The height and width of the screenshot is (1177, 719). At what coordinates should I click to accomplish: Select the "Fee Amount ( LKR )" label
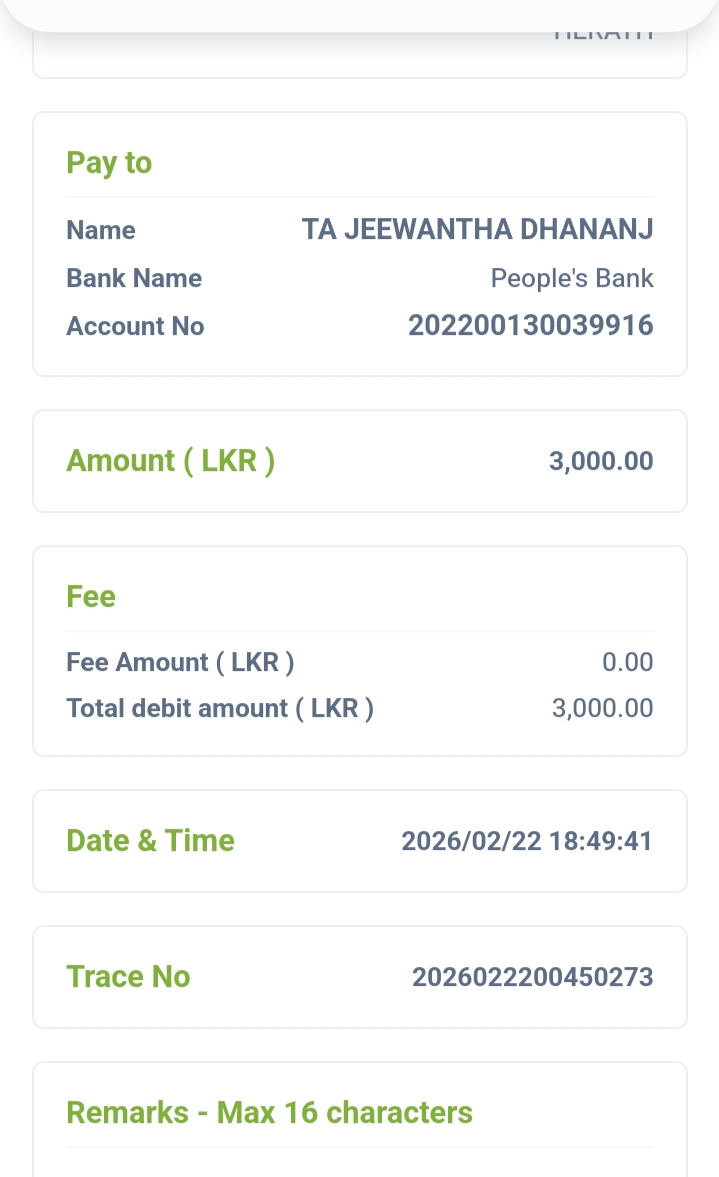[180, 662]
